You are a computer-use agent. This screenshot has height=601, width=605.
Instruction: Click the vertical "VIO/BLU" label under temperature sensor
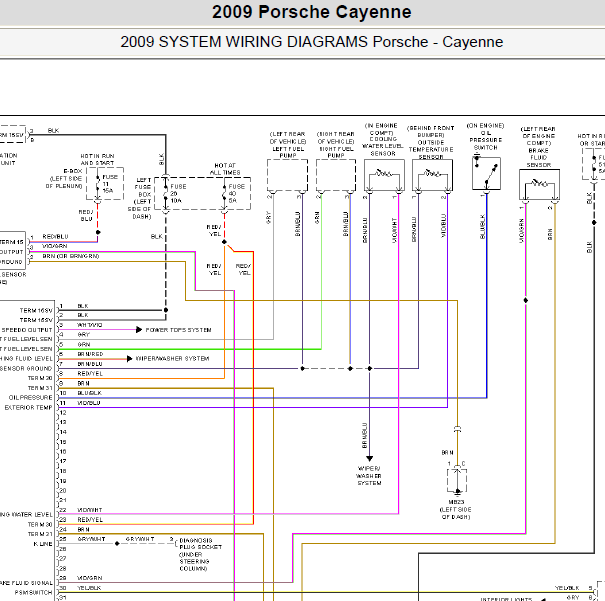(444, 226)
